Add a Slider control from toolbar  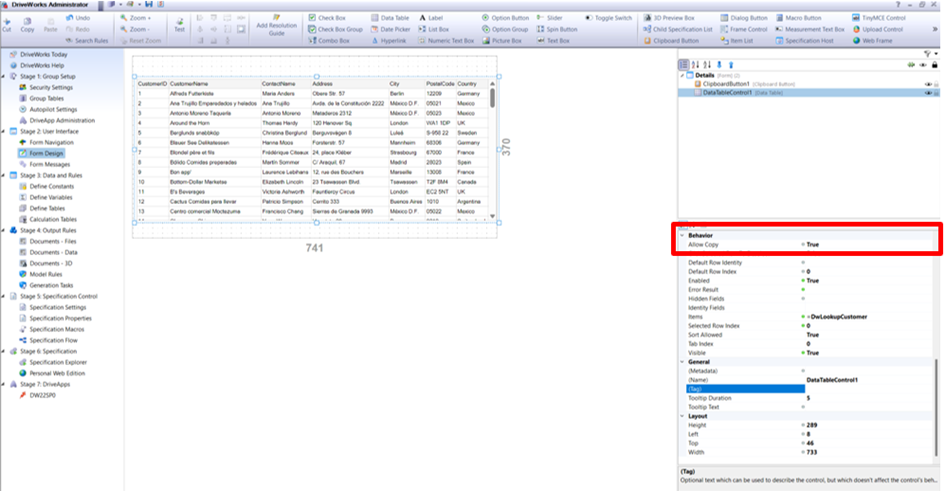click(550, 18)
